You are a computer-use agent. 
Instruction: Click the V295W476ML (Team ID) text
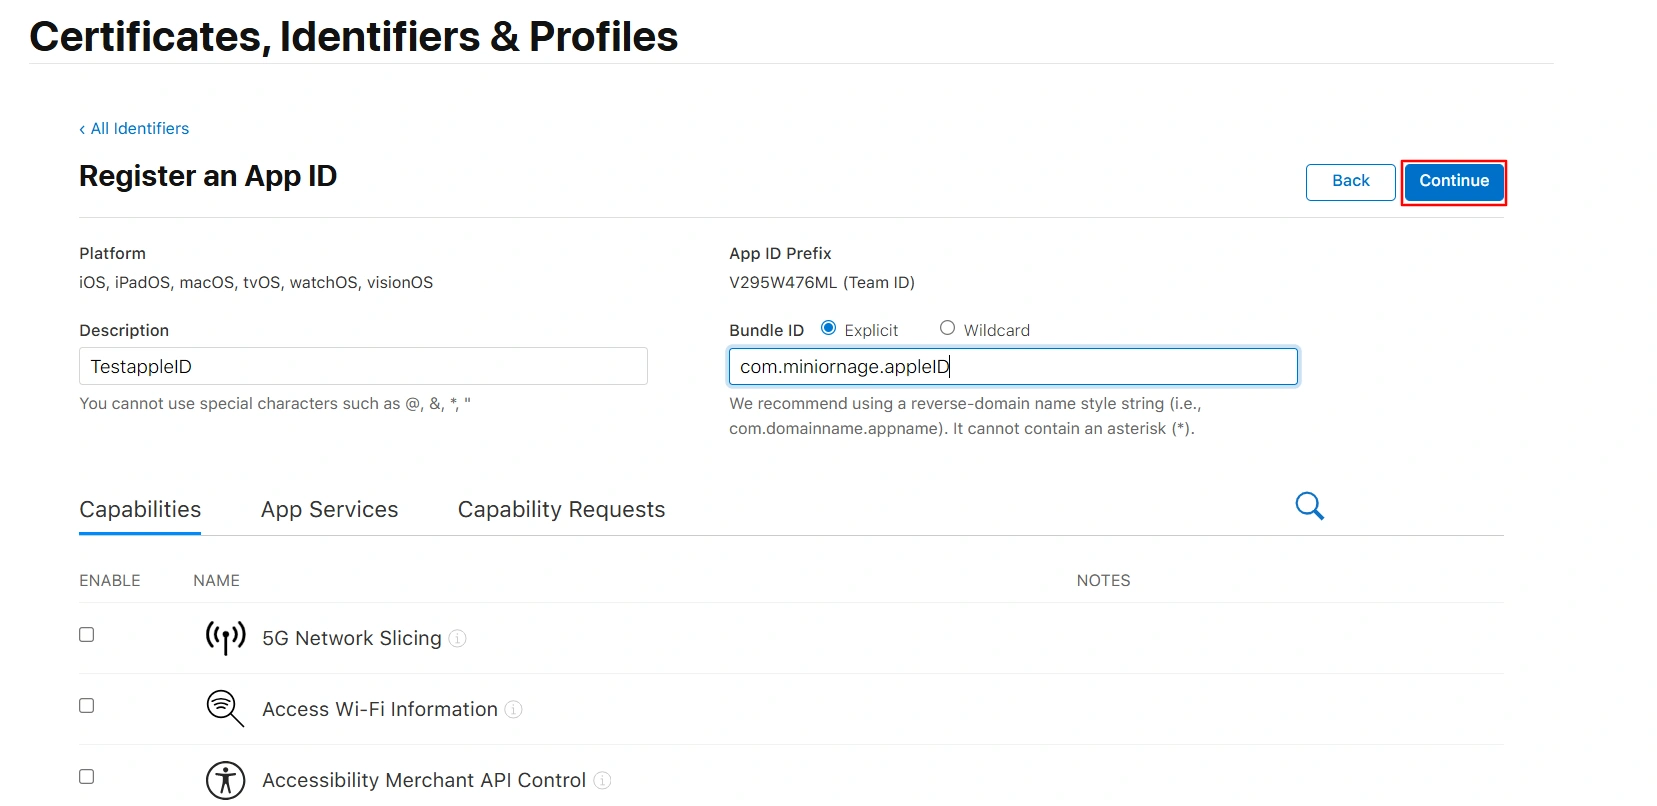point(822,282)
